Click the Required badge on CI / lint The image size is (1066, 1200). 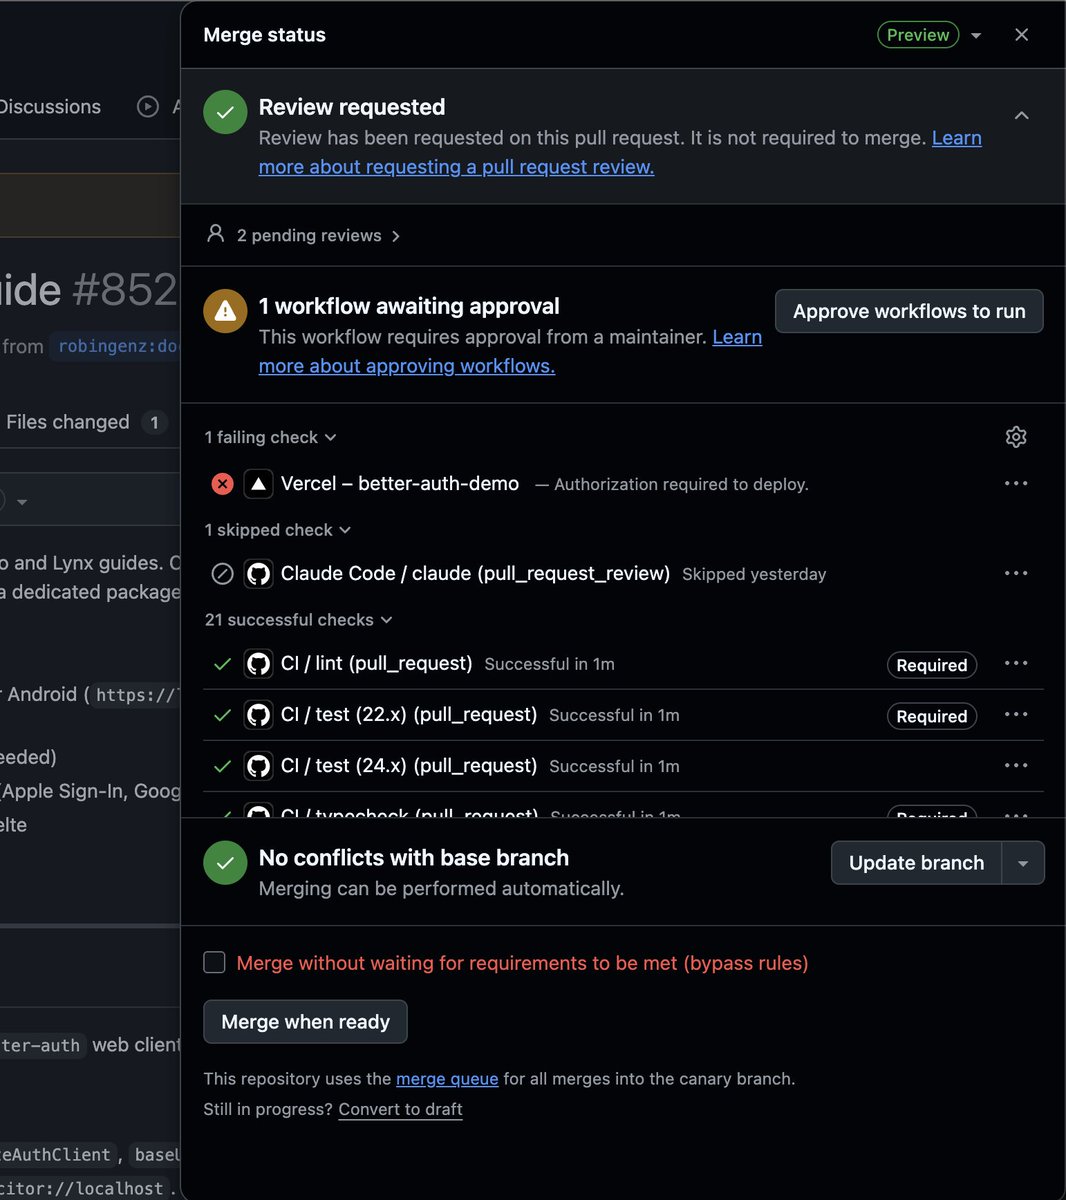[x=931, y=665]
